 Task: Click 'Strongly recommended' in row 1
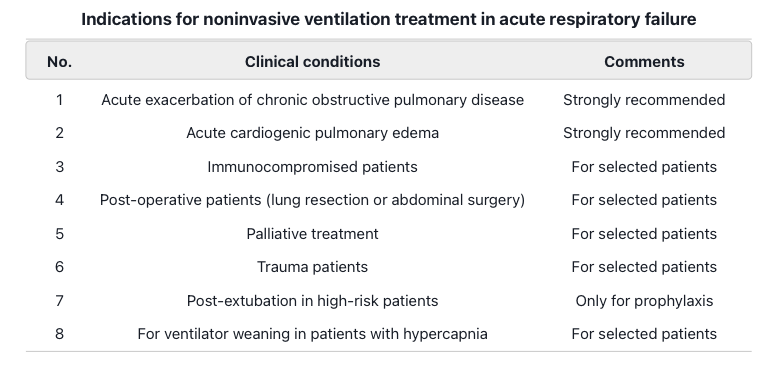(x=644, y=100)
